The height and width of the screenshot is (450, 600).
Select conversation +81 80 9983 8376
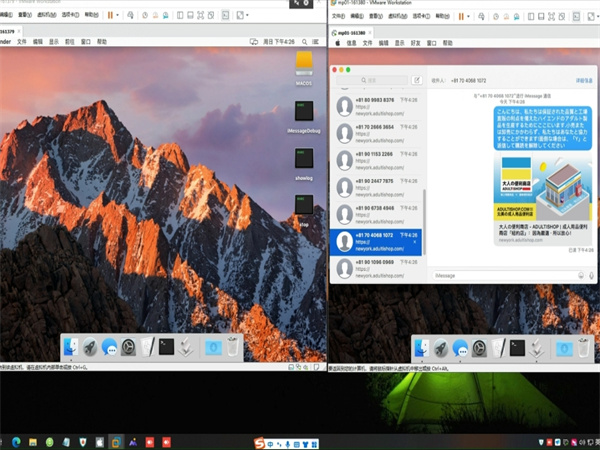coord(378,106)
